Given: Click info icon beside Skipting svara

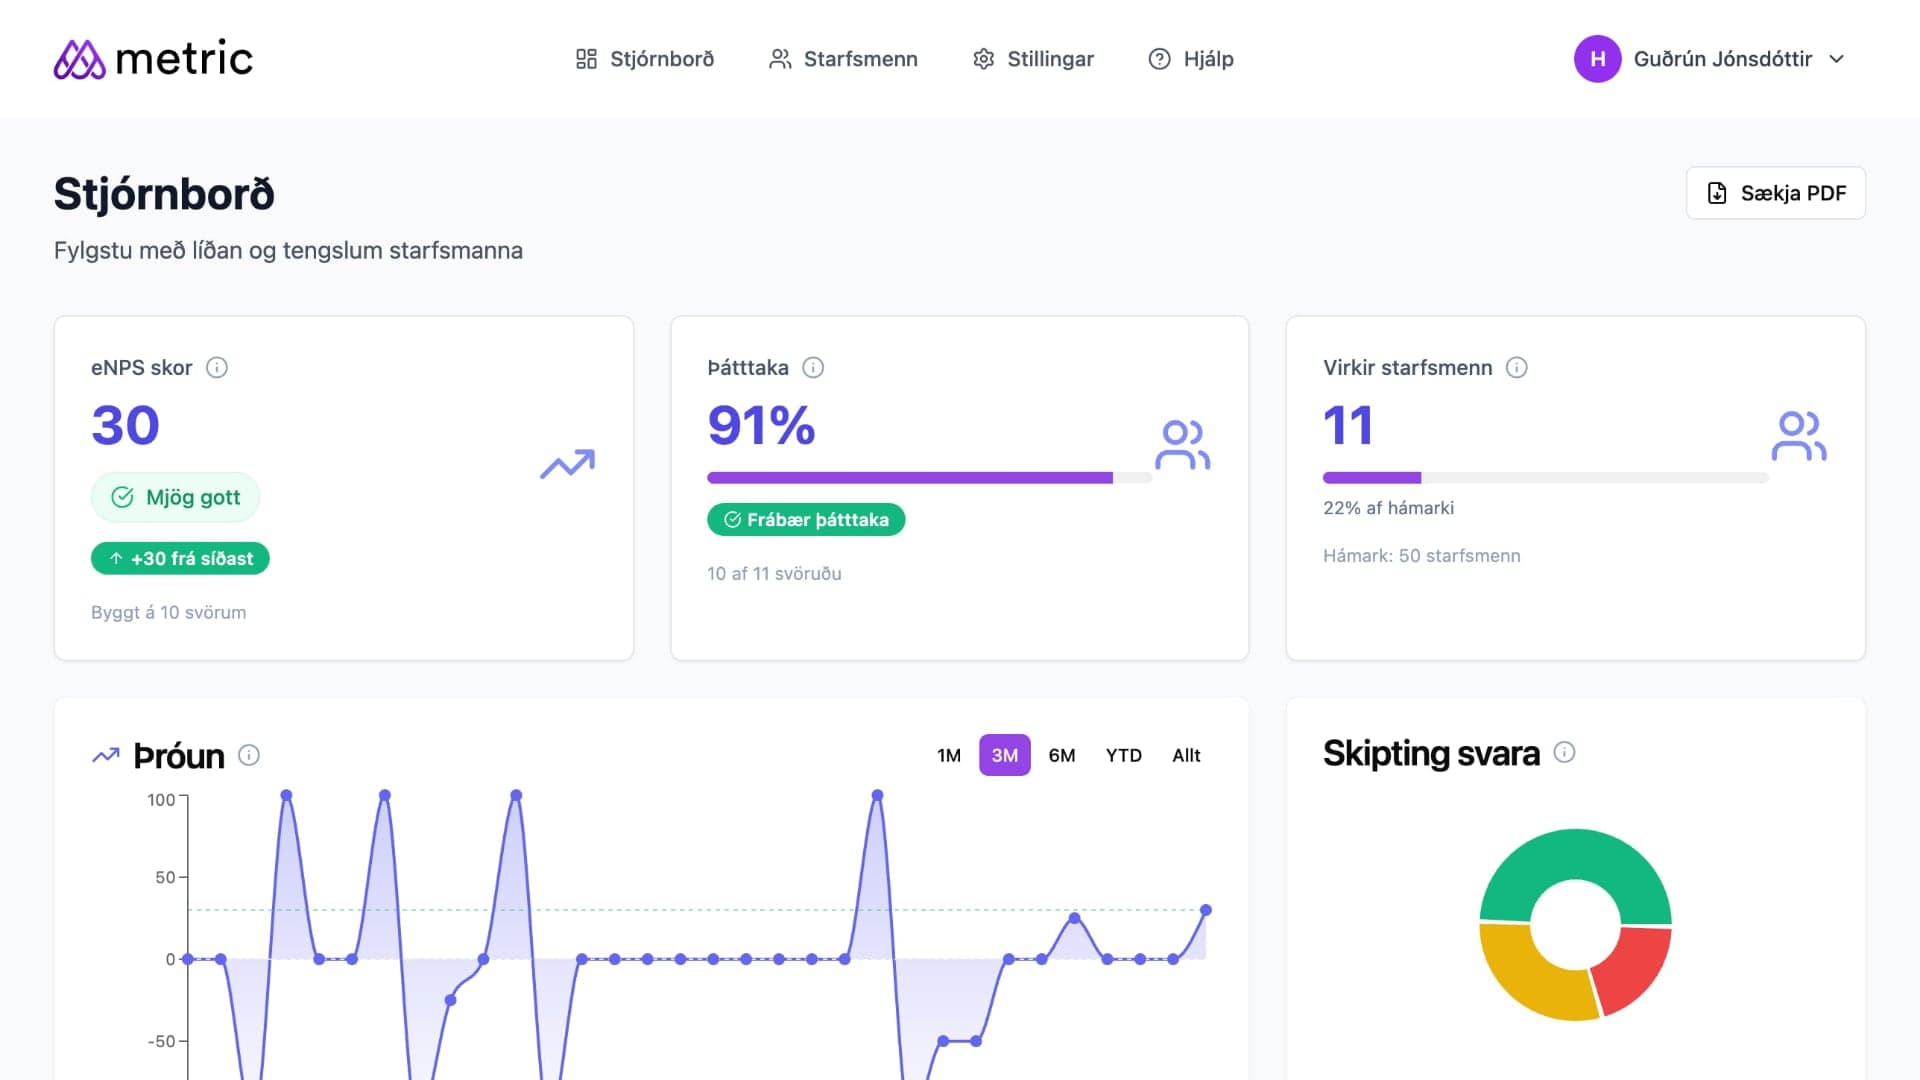Looking at the screenshot, I should (x=1564, y=752).
